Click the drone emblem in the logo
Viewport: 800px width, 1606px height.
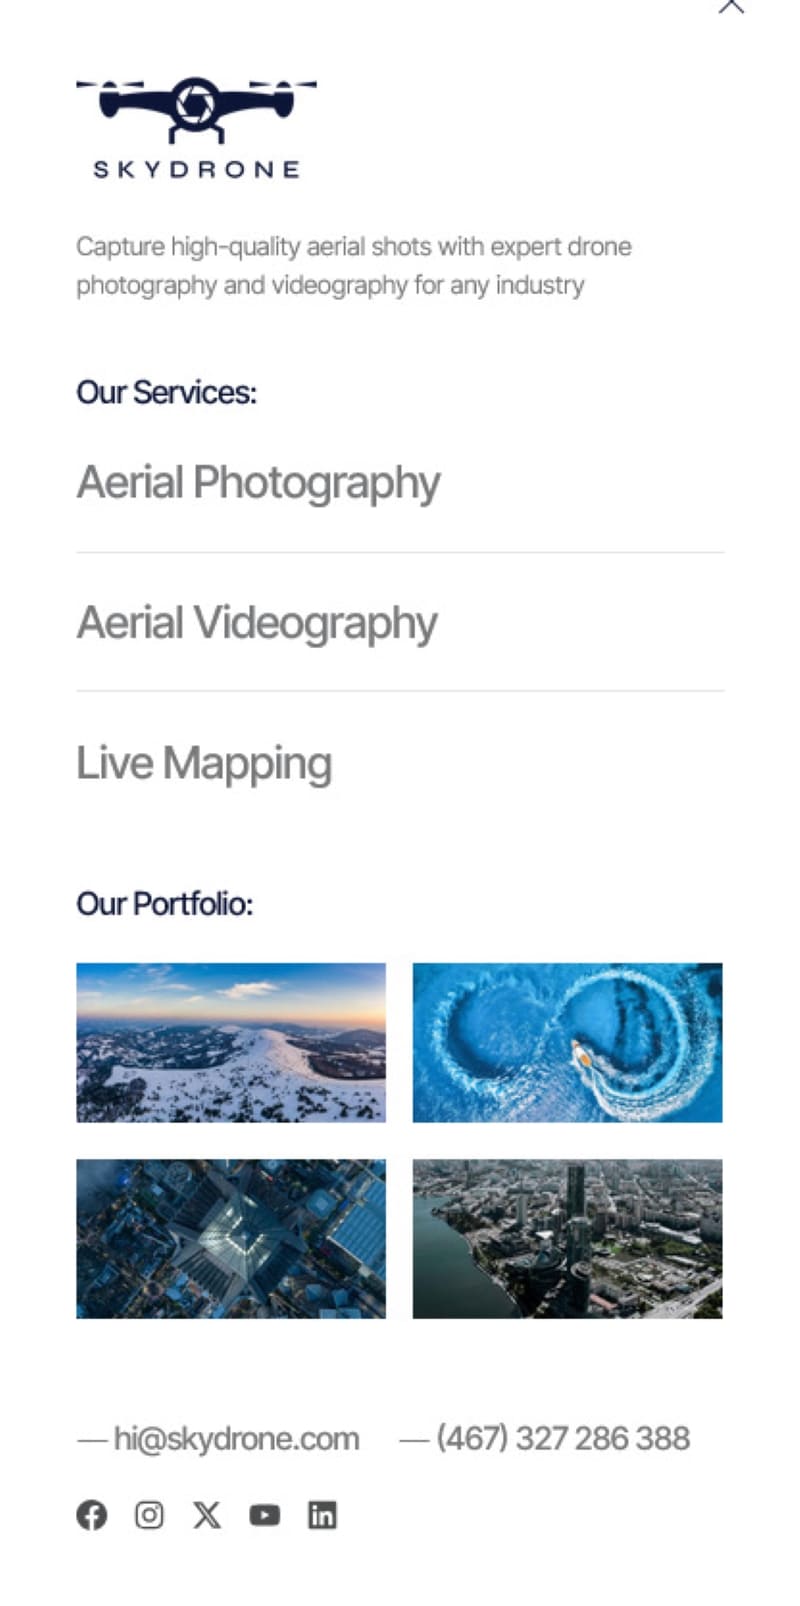[196, 107]
